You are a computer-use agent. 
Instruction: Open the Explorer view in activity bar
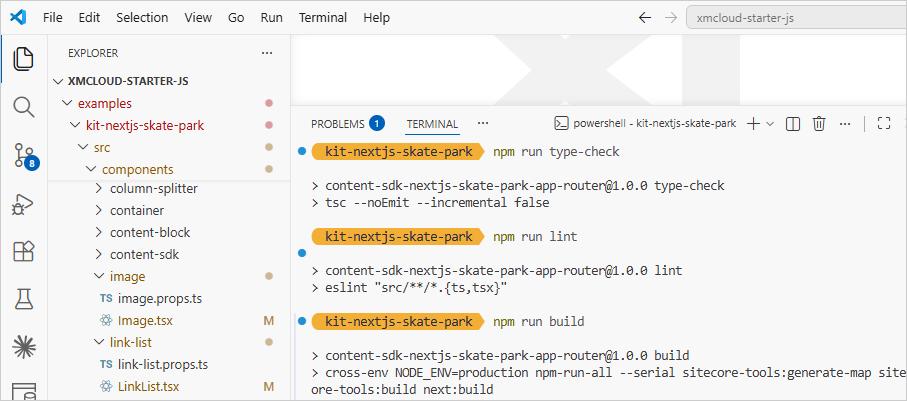pyautogui.click(x=24, y=58)
